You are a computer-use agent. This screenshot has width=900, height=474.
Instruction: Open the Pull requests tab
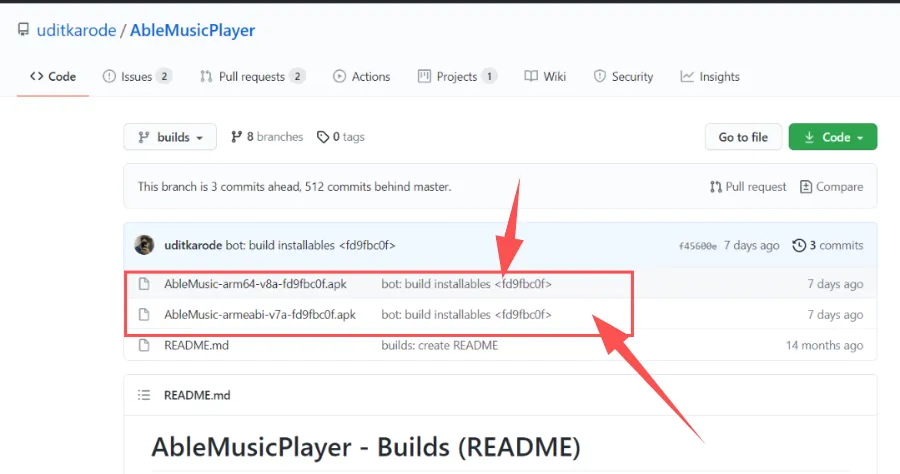pyautogui.click(x=252, y=76)
